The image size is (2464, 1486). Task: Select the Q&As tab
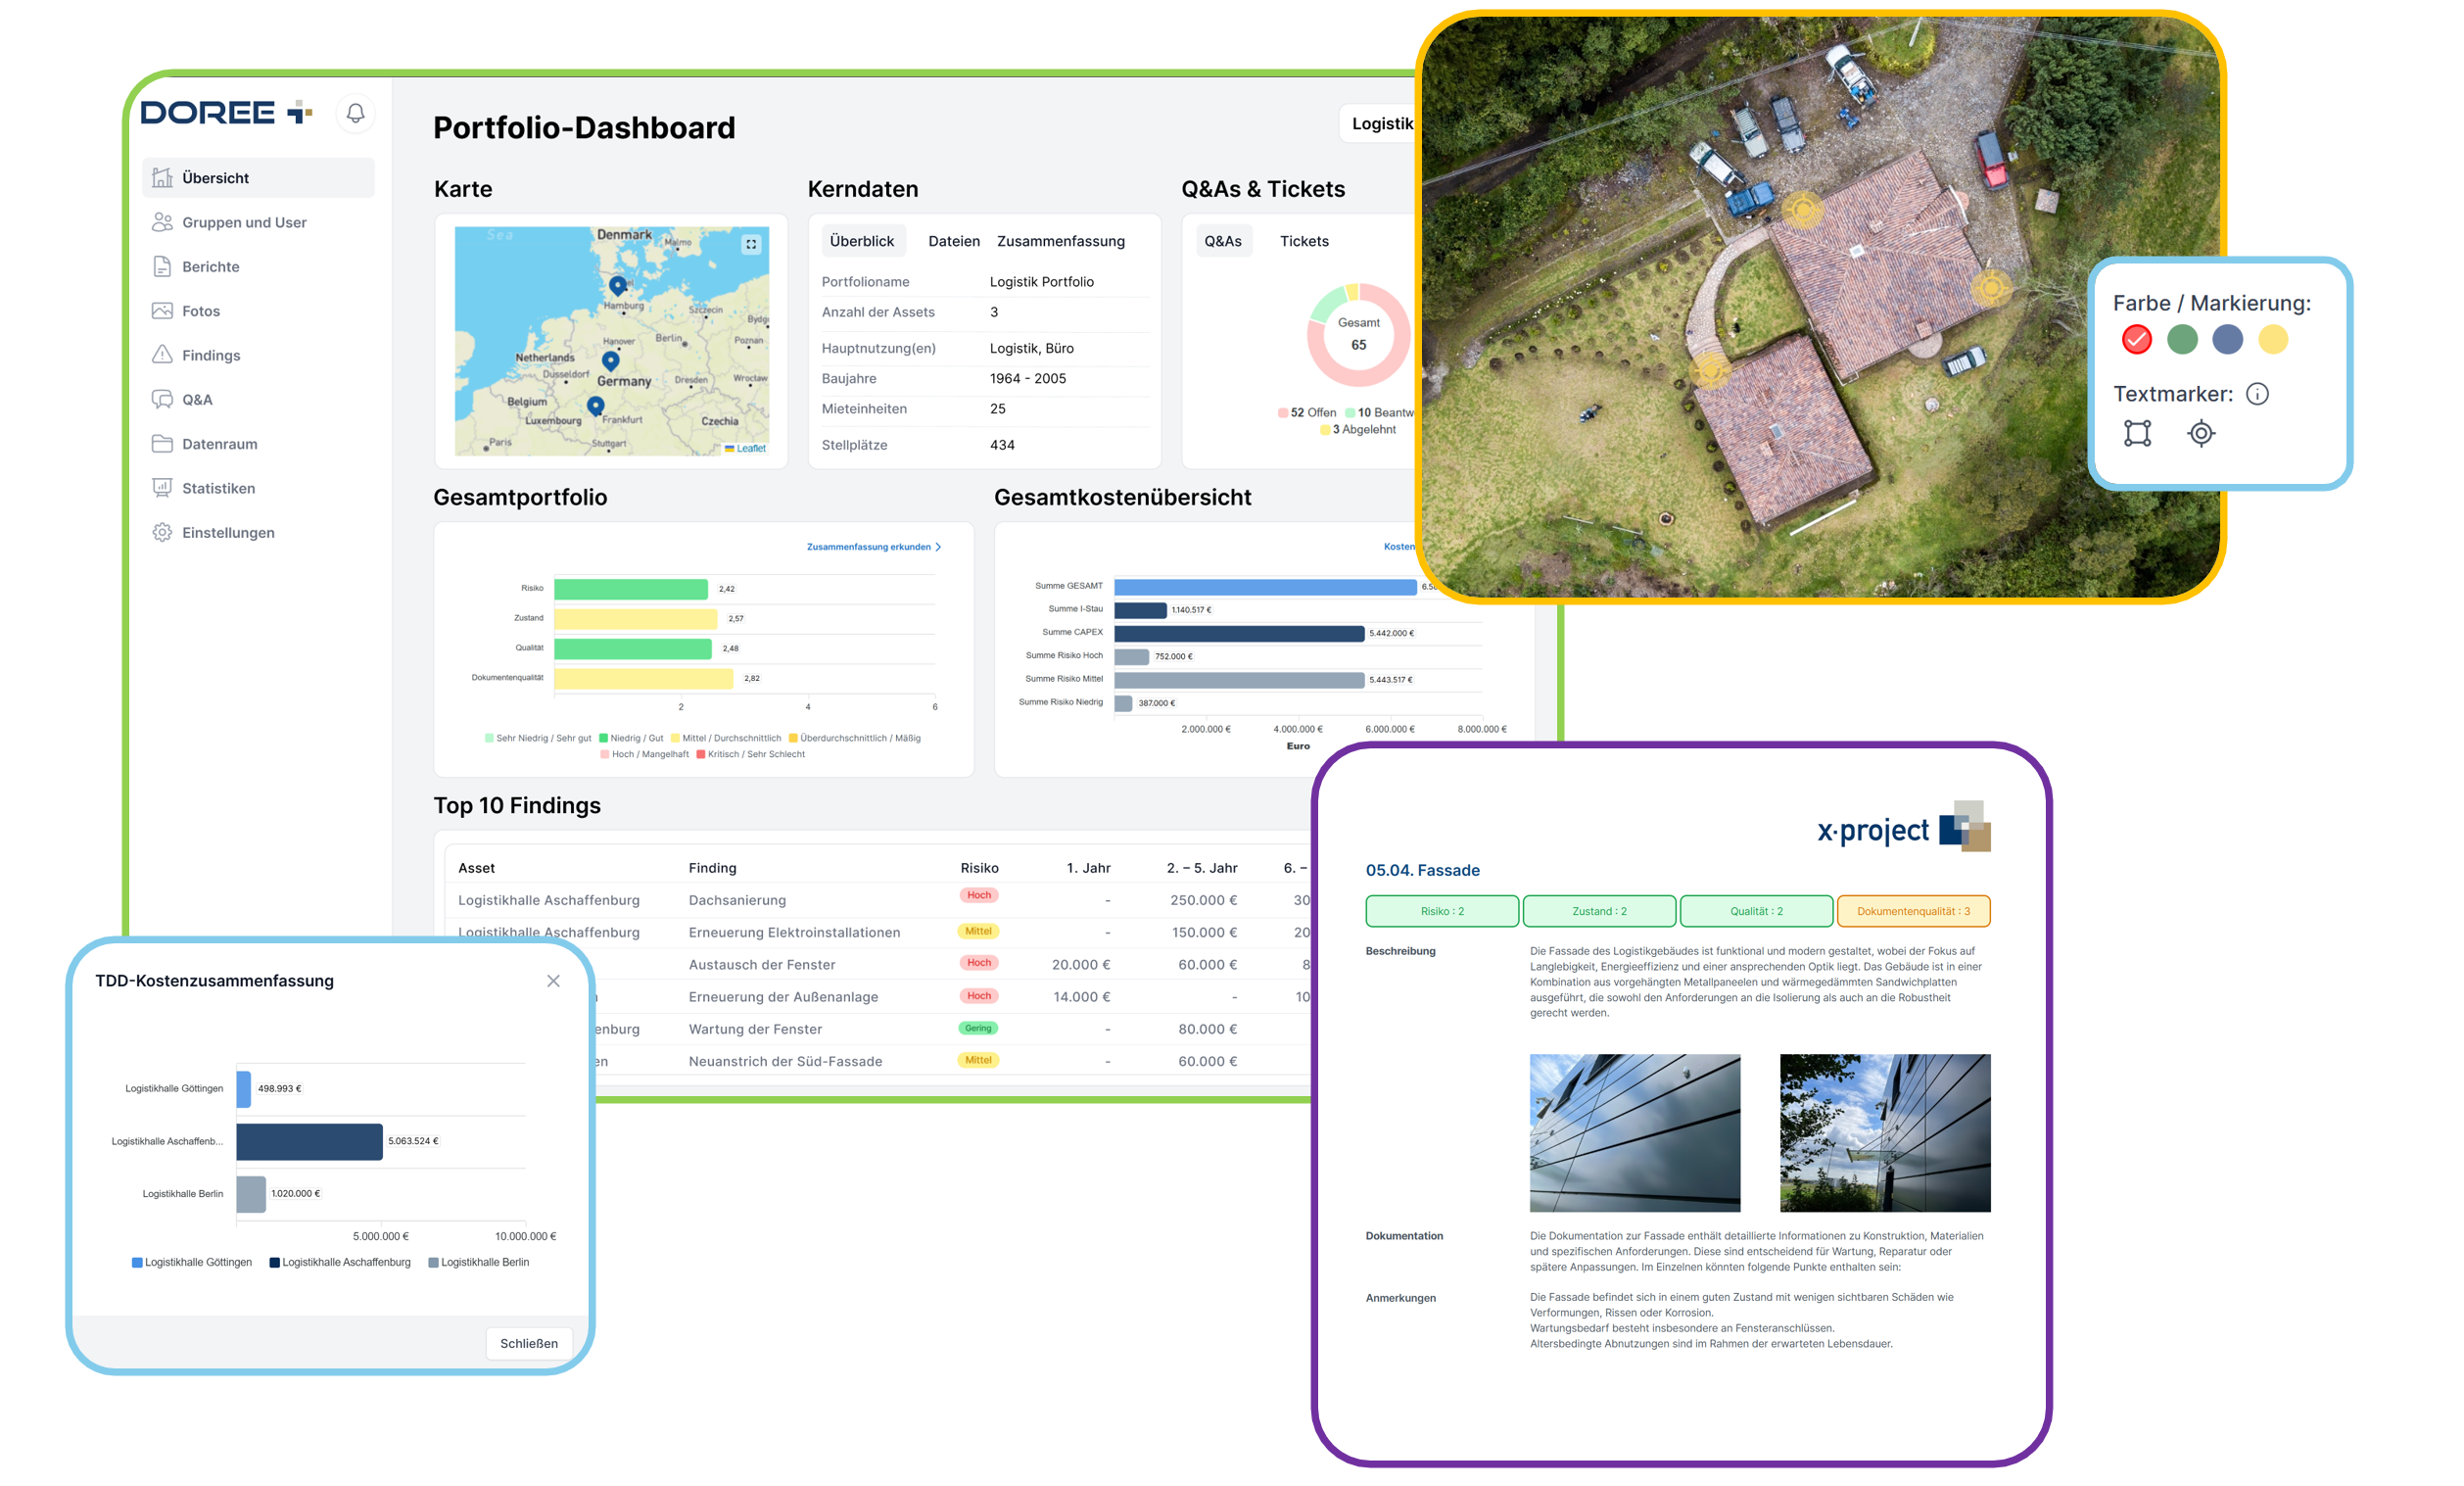1223,241
